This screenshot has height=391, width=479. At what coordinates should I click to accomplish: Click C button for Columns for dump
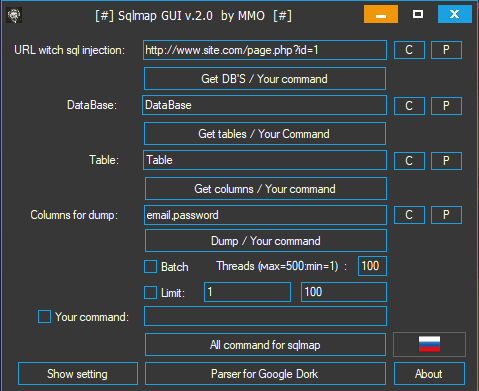click(x=409, y=215)
